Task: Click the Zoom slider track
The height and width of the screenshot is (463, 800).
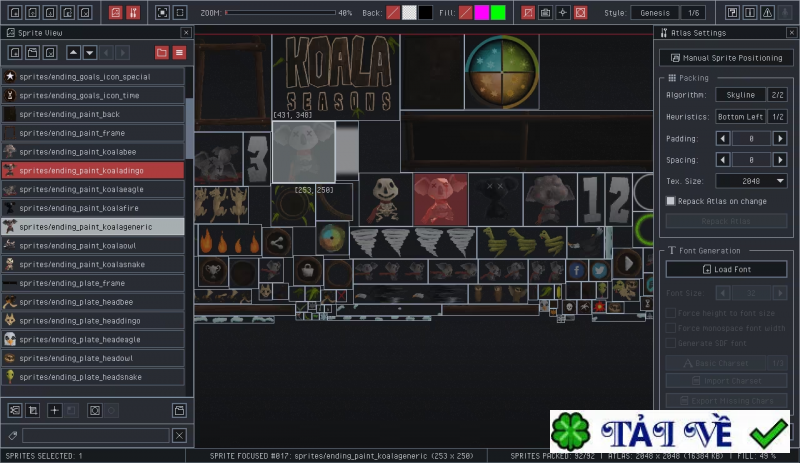Action: coord(280,13)
